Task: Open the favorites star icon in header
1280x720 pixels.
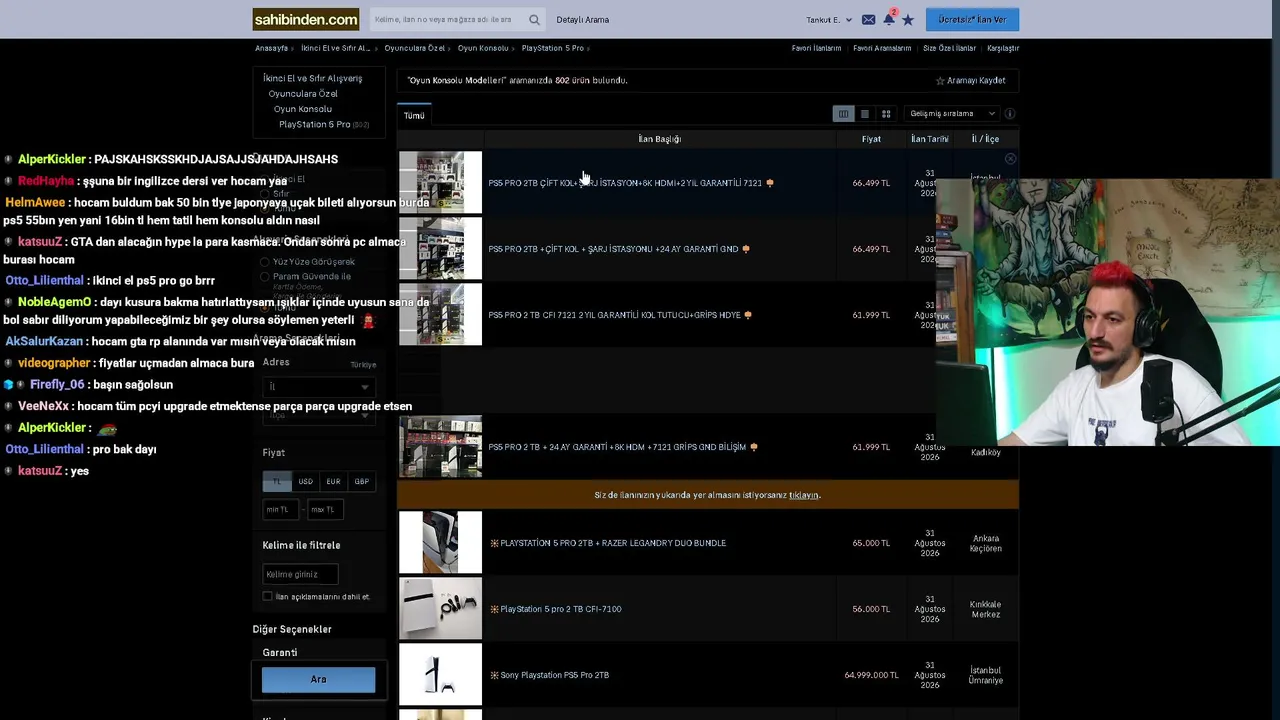Action: (908, 19)
